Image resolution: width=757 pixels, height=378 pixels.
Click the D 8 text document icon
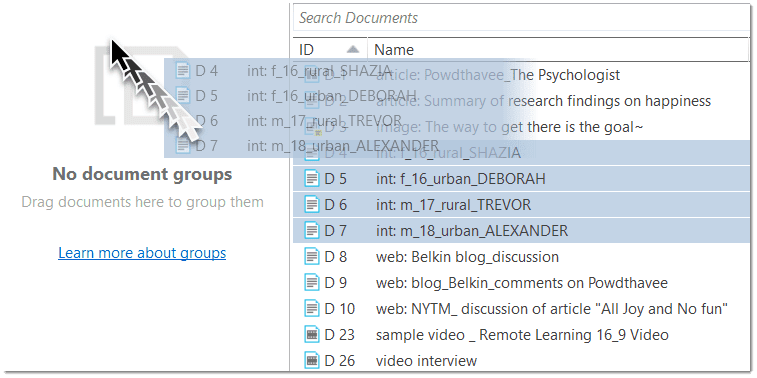(x=312, y=257)
